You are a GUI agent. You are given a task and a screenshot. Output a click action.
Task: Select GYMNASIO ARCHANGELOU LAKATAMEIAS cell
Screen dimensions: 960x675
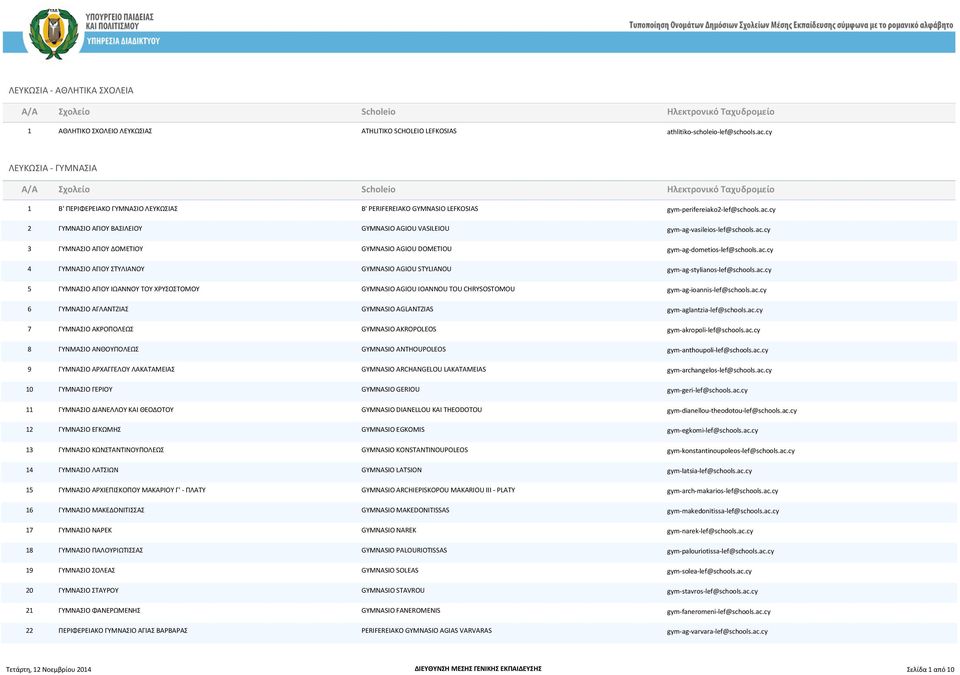tap(423, 369)
